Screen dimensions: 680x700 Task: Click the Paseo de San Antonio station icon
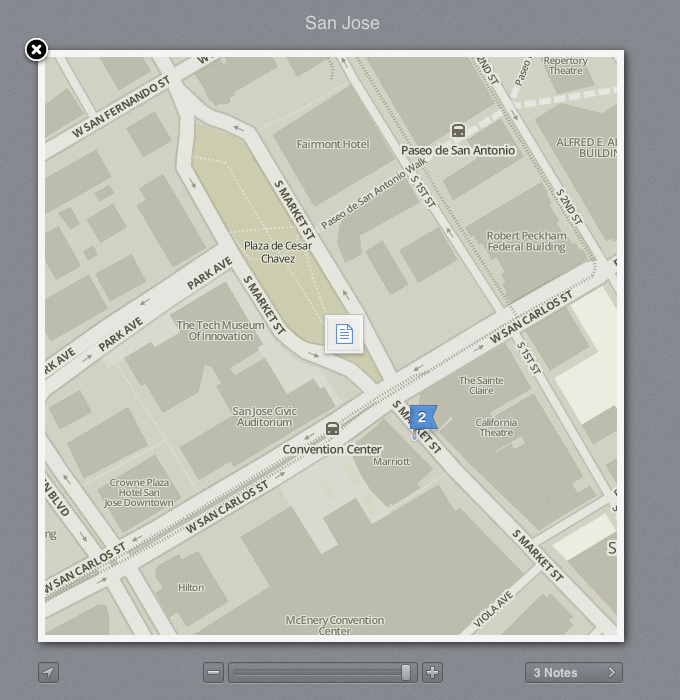point(459,130)
